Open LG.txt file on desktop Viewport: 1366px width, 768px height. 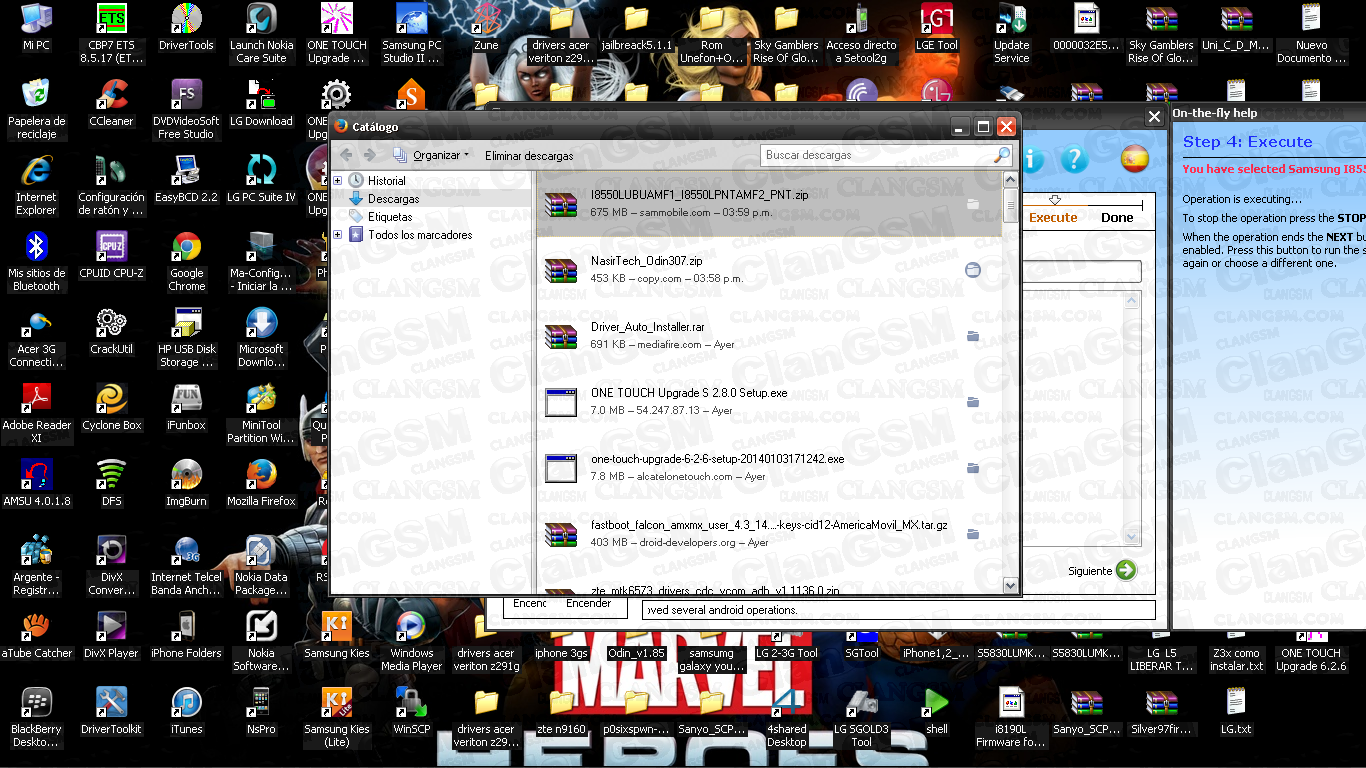tap(1236, 712)
